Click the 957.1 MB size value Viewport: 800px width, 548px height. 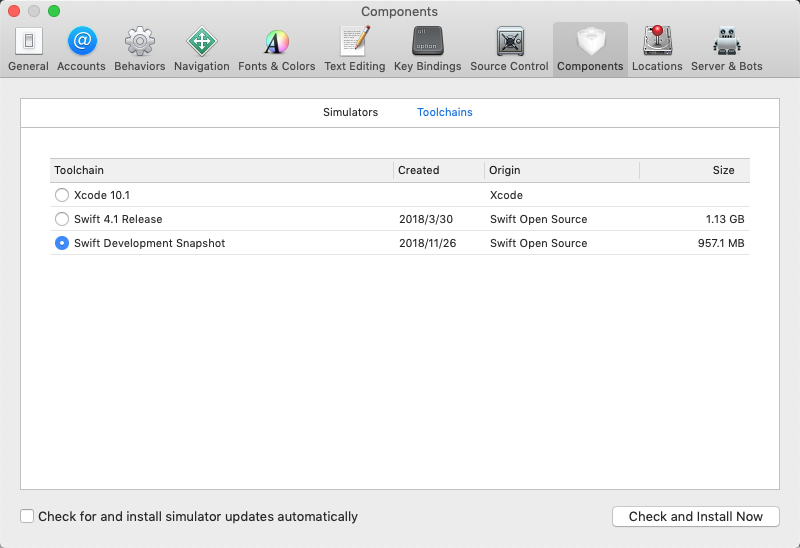pos(721,243)
